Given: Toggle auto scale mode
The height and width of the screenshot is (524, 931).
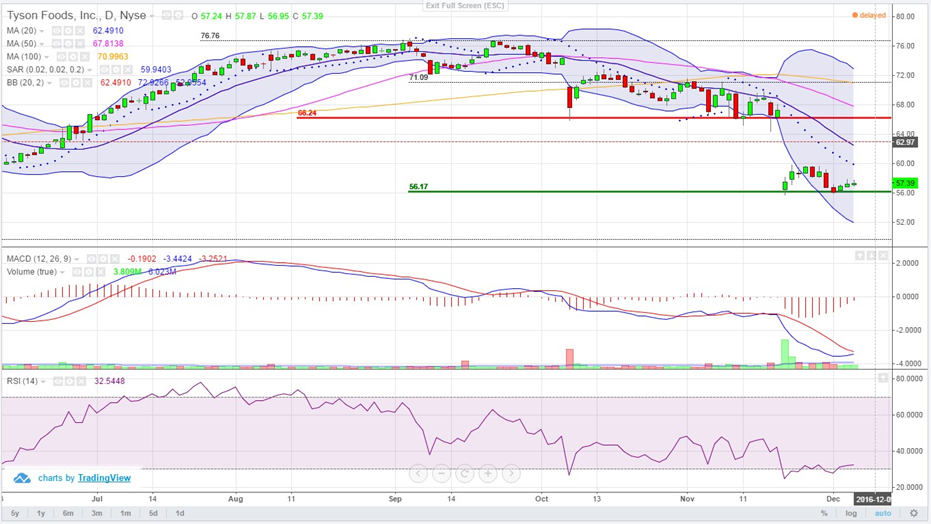Looking at the screenshot, I should coord(882,513).
